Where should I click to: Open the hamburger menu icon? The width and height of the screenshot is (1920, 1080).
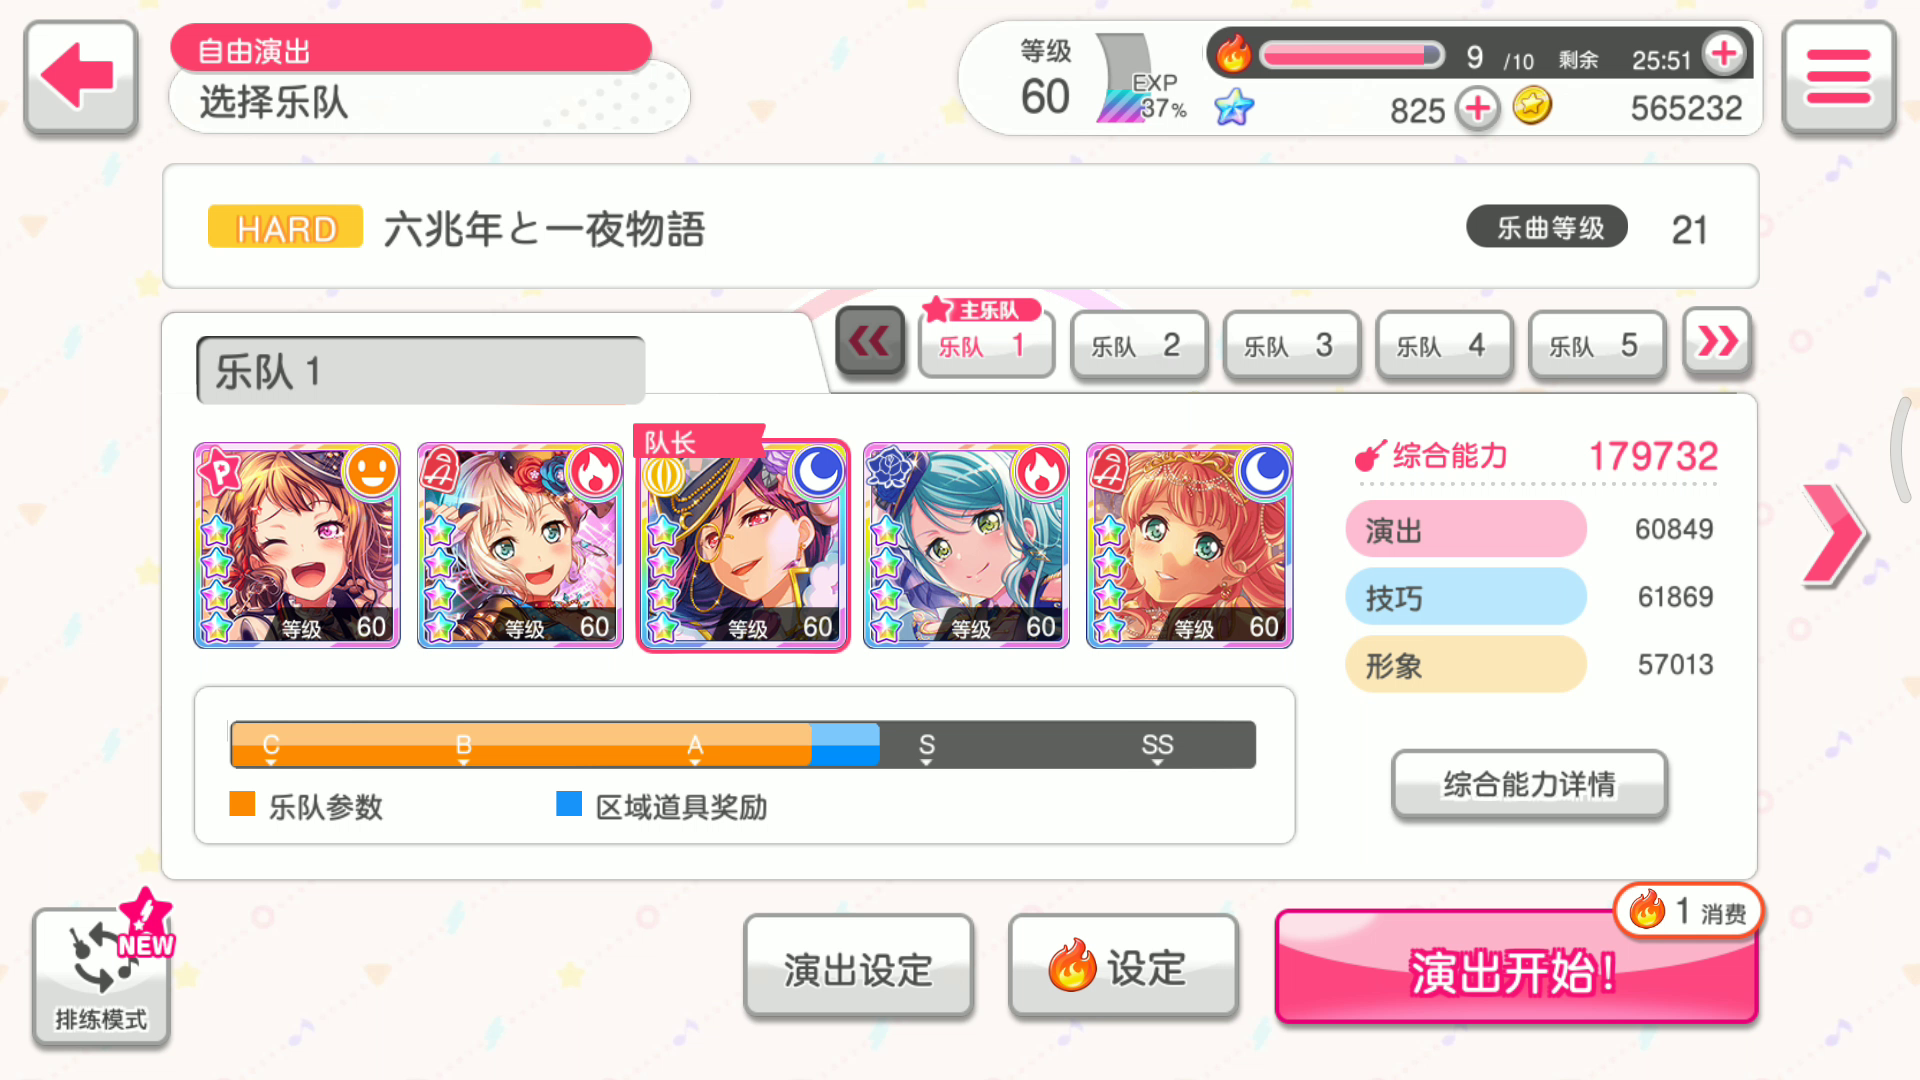(x=1838, y=77)
